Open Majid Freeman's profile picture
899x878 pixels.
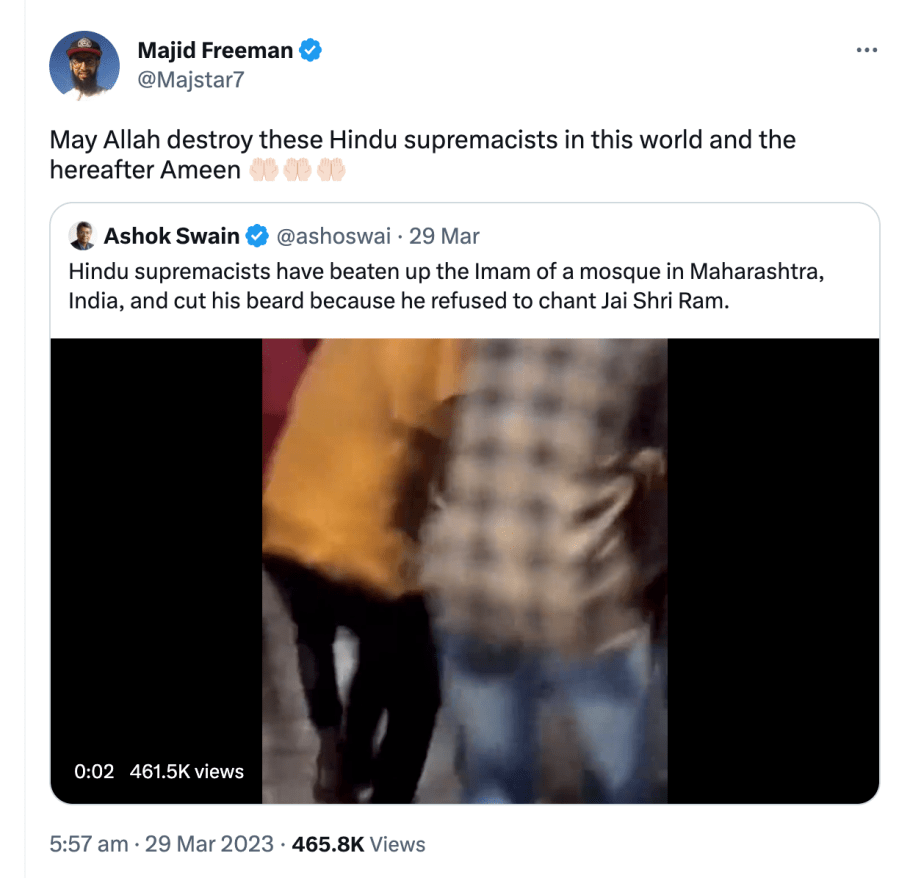pos(84,65)
